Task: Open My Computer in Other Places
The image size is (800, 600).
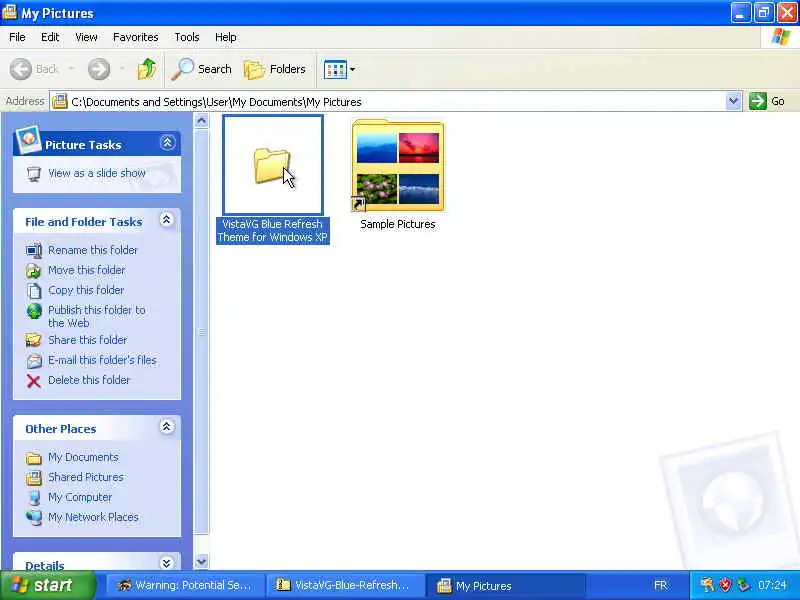Action: 80,497
